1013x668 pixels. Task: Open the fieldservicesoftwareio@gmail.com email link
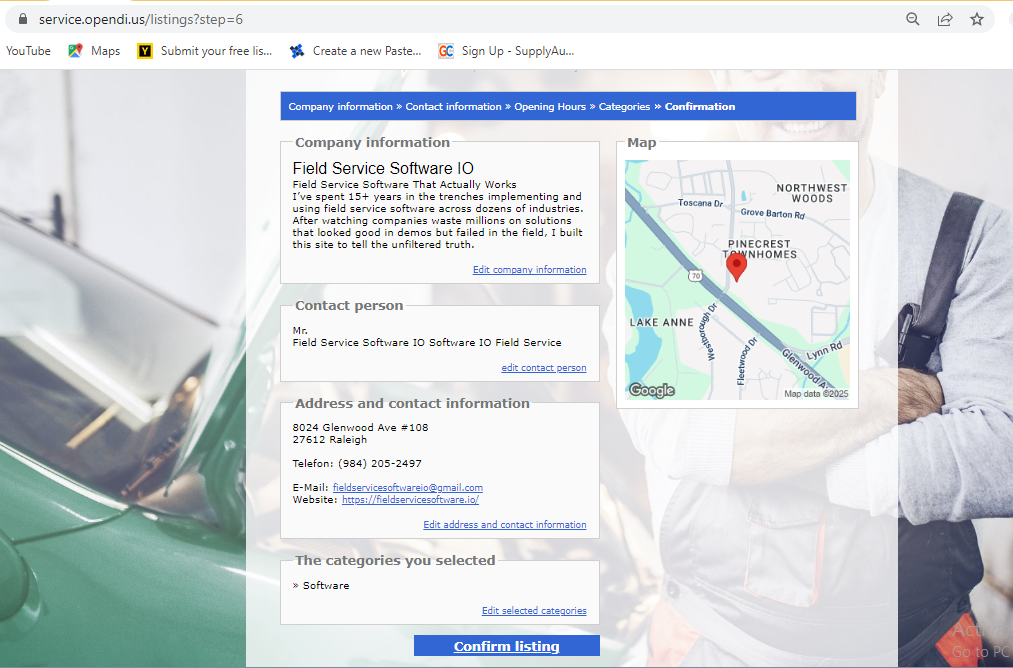click(x=408, y=488)
